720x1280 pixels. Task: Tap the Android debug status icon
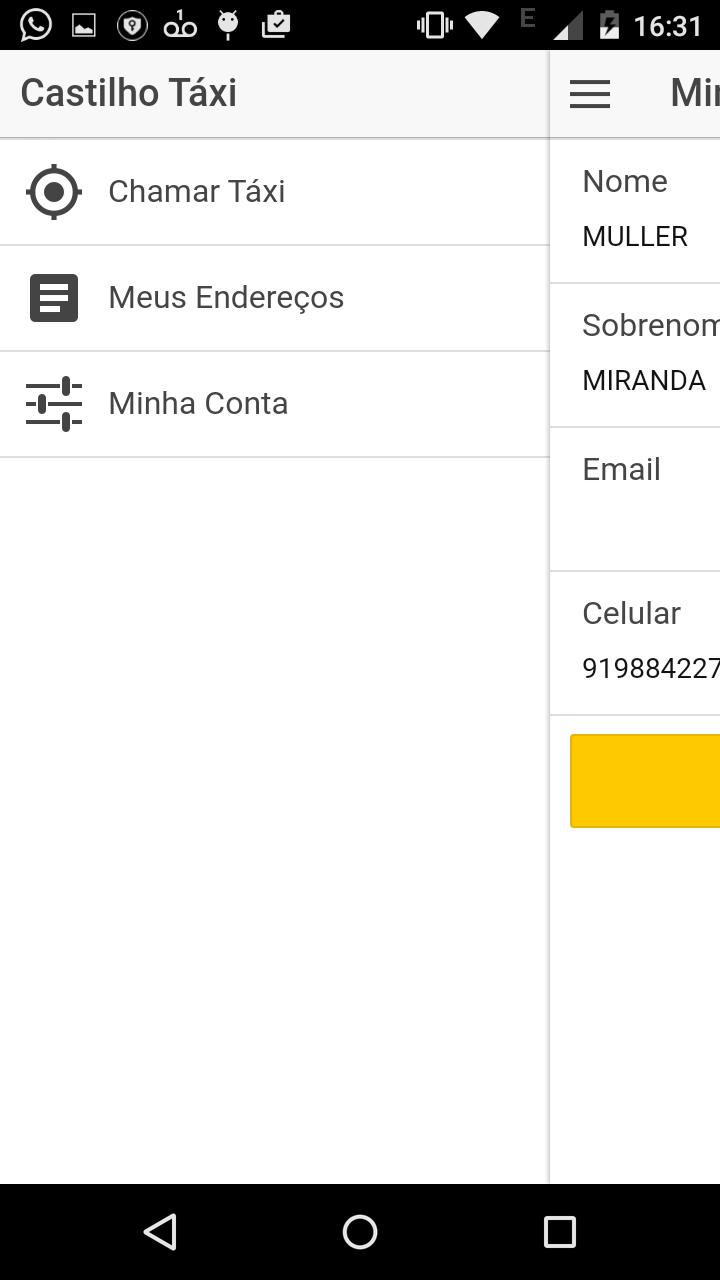click(x=228, y=25)
